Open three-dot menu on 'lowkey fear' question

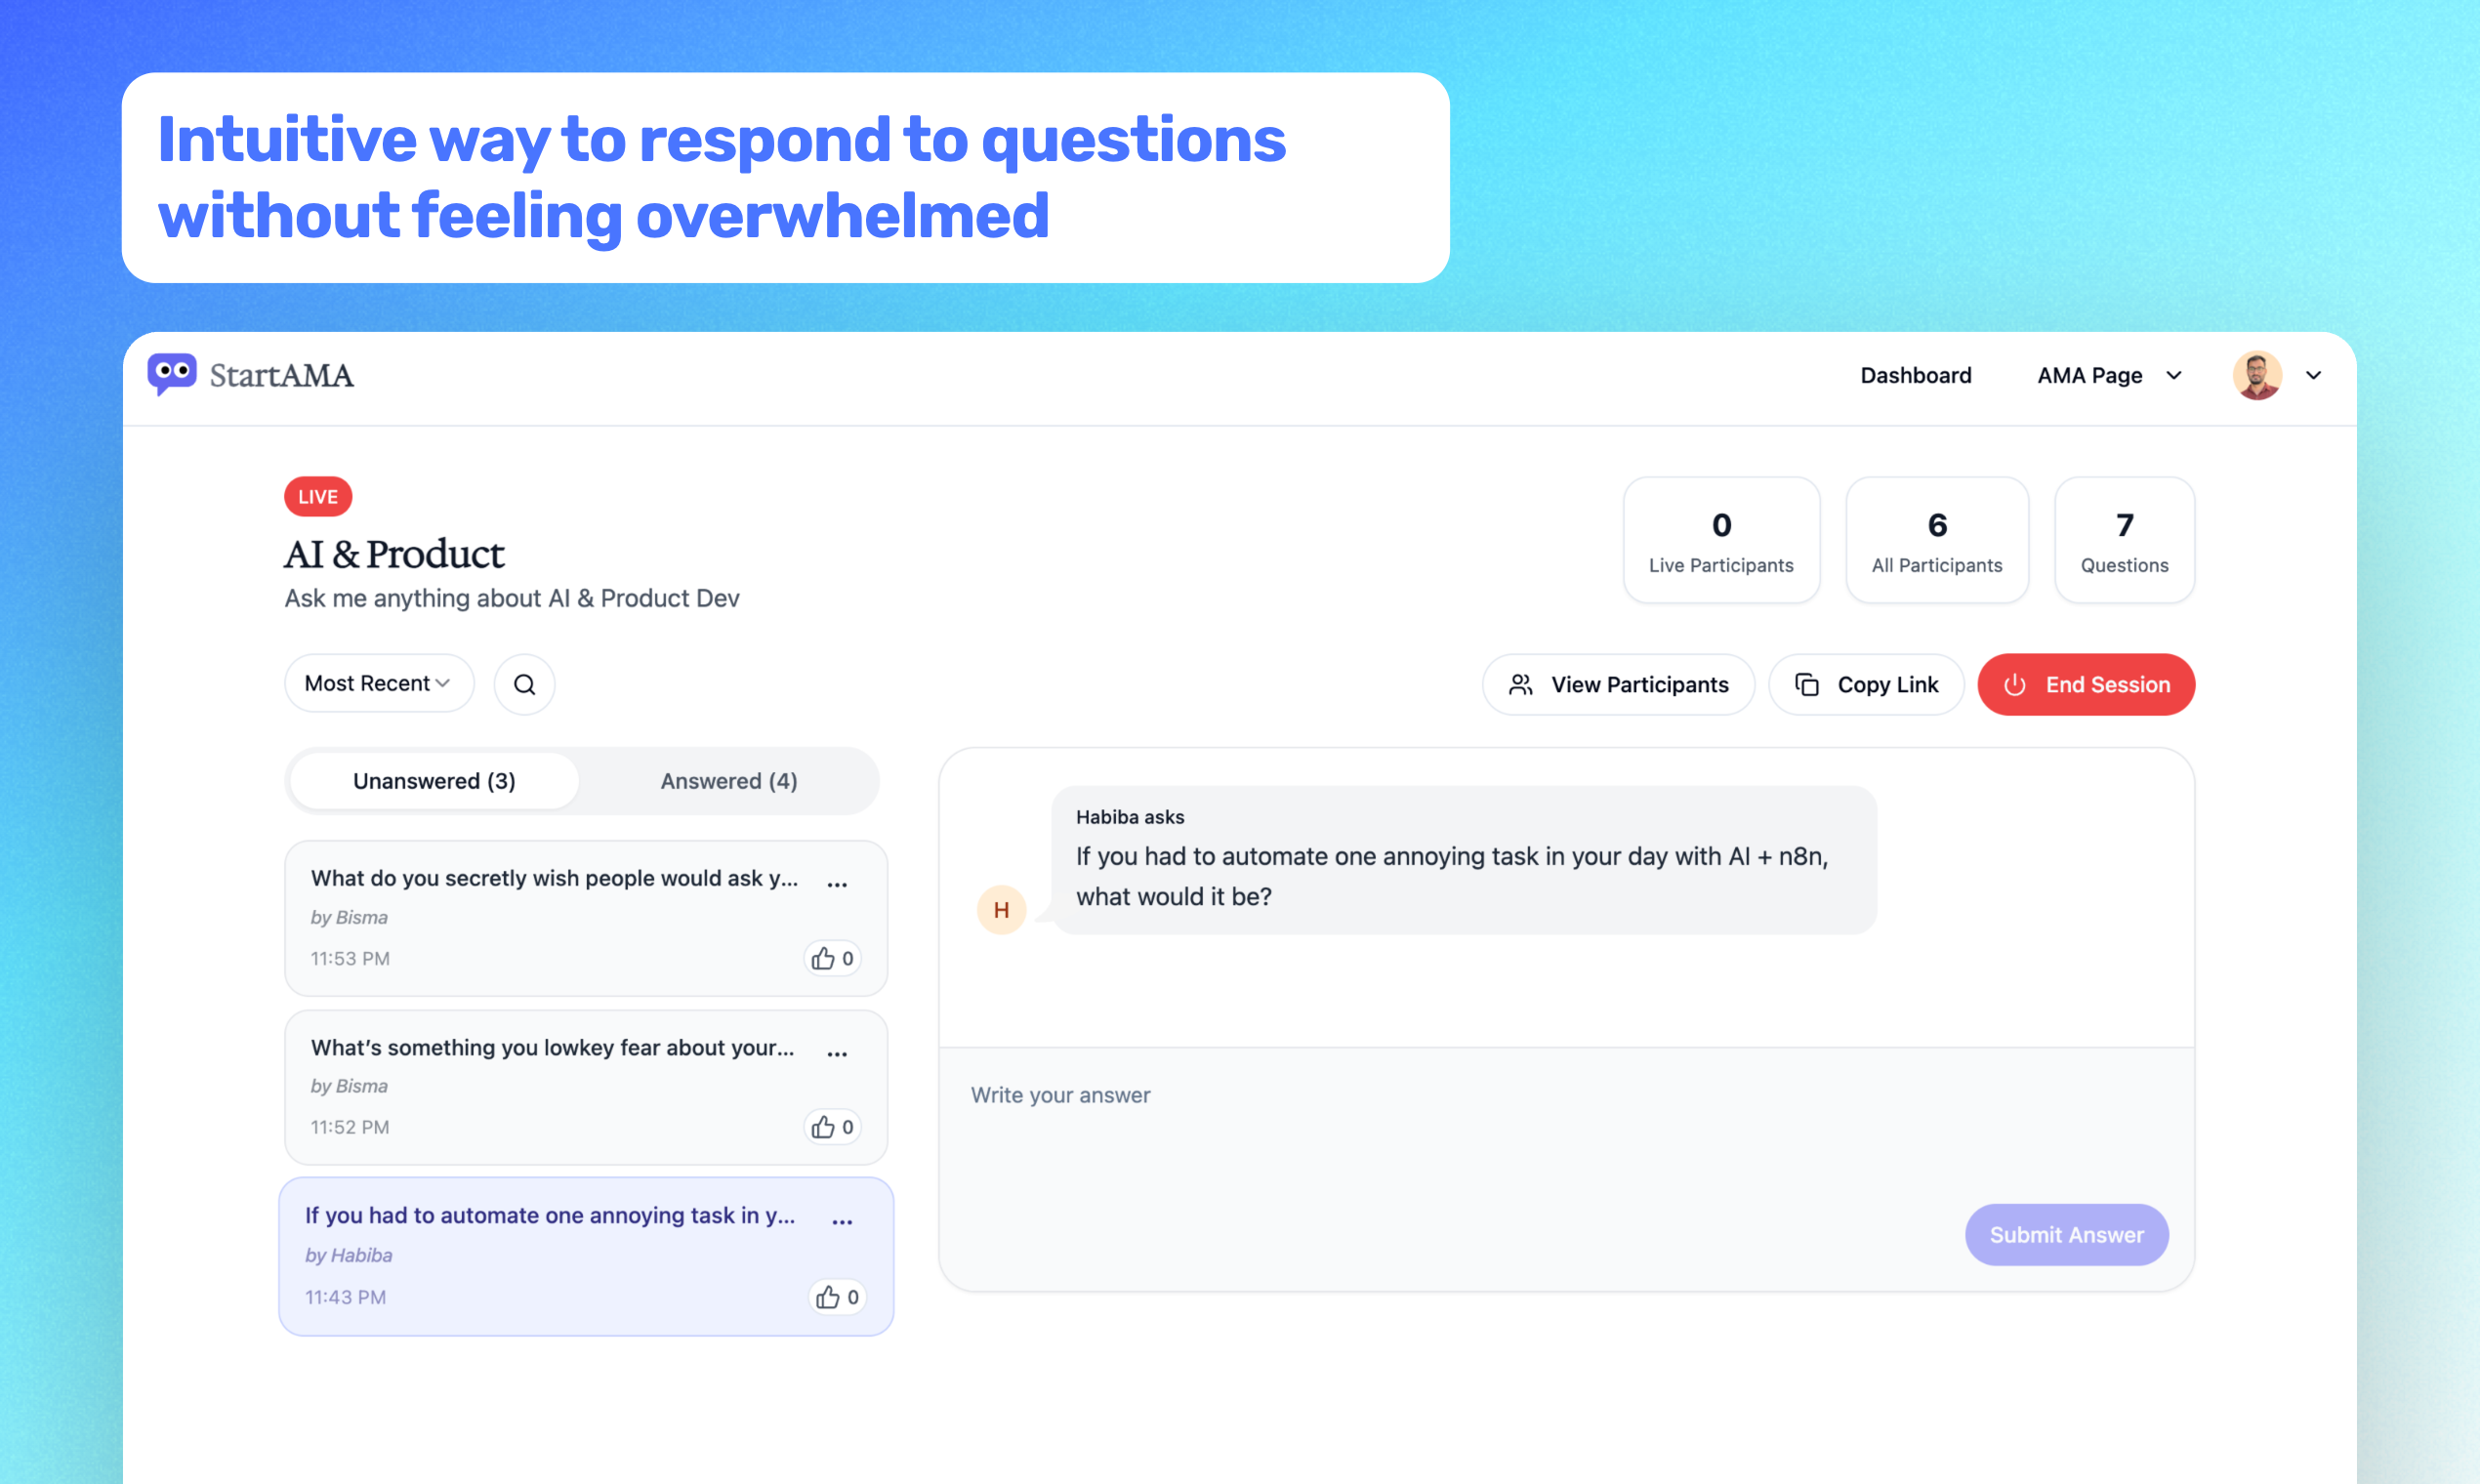coord(837,1053)
